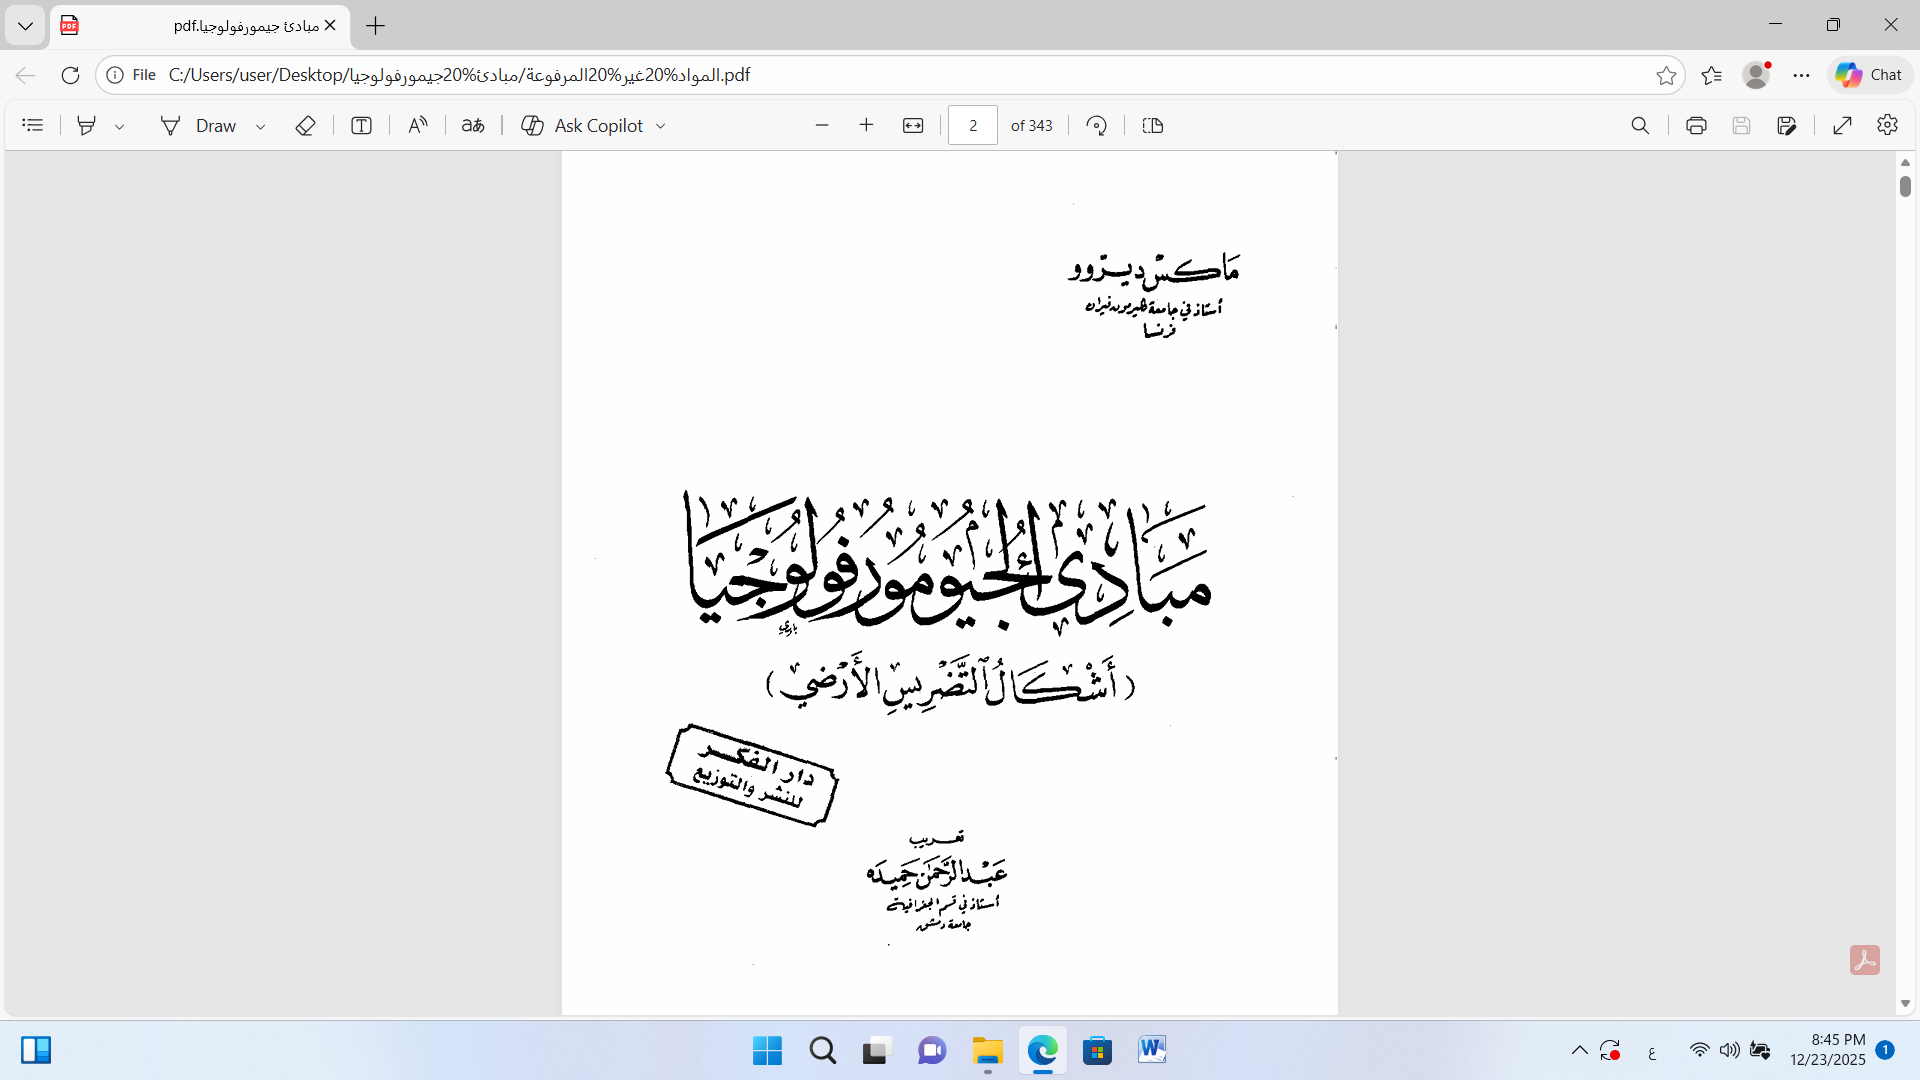
Task: Expand the highlight color options arrow
Action: (x=119, y=126)
